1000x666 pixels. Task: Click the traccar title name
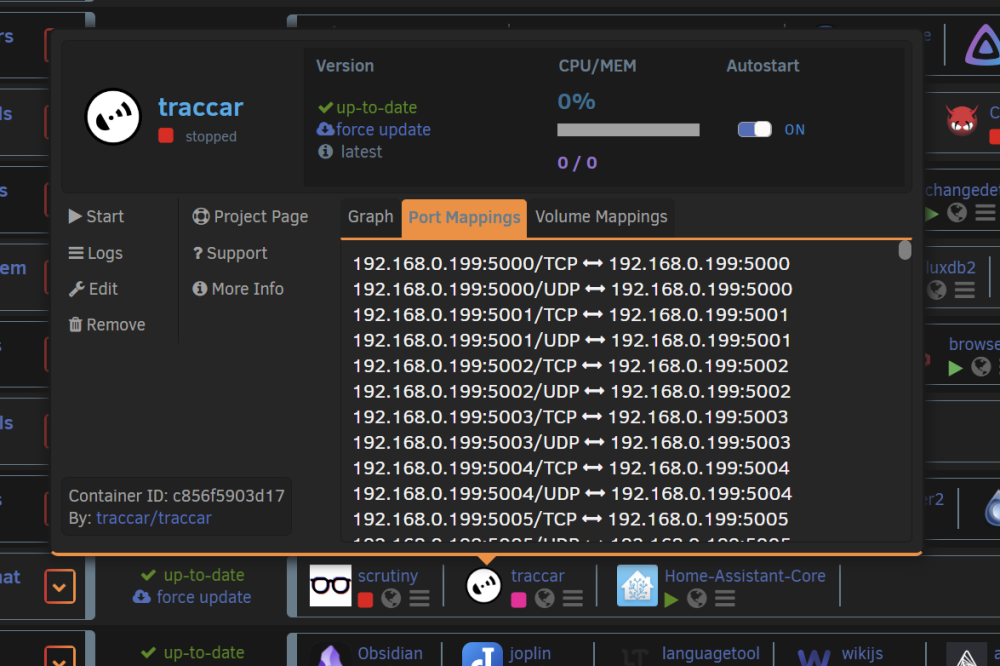pos(201,107)
